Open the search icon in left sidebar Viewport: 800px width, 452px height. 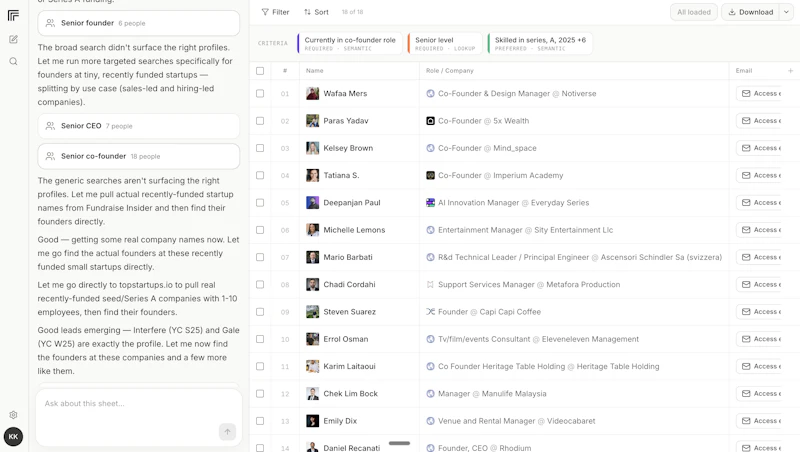point(13,62)
